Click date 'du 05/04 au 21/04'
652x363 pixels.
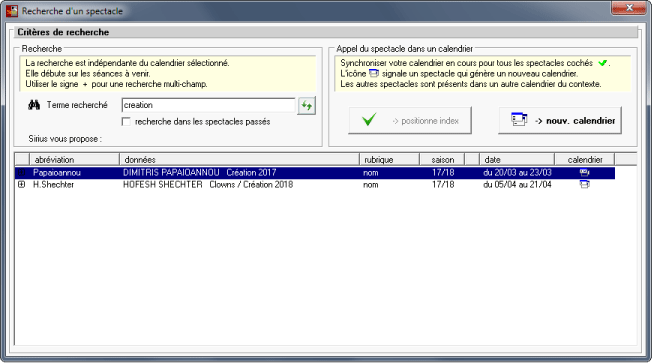(x=517, y=184)
